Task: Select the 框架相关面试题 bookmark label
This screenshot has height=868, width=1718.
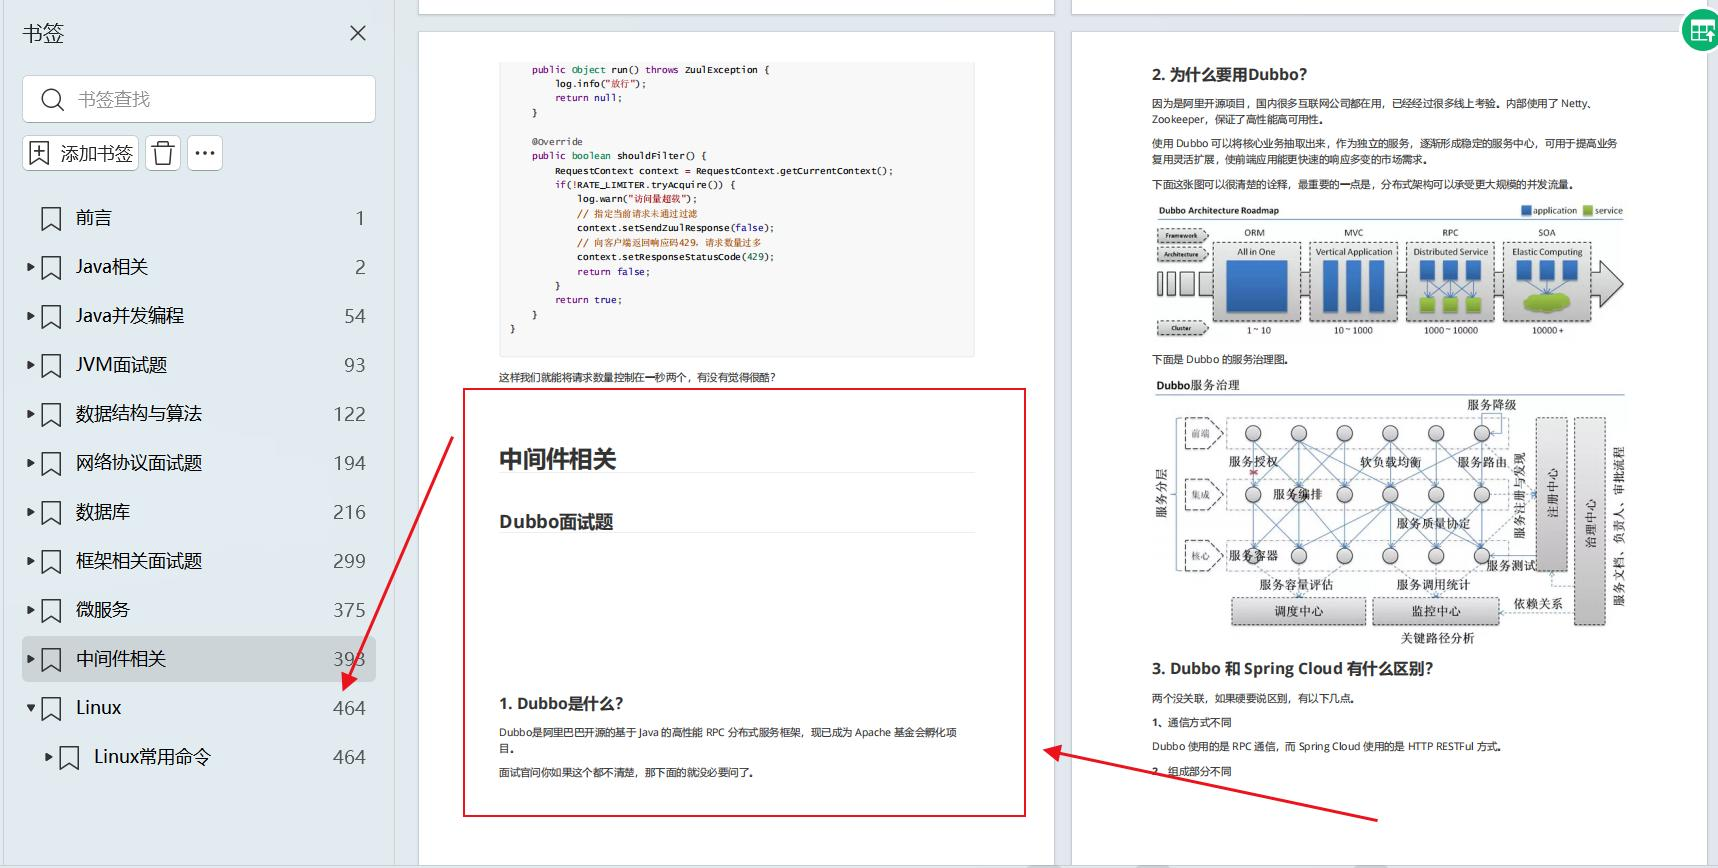Action: (x=139, y=561)
